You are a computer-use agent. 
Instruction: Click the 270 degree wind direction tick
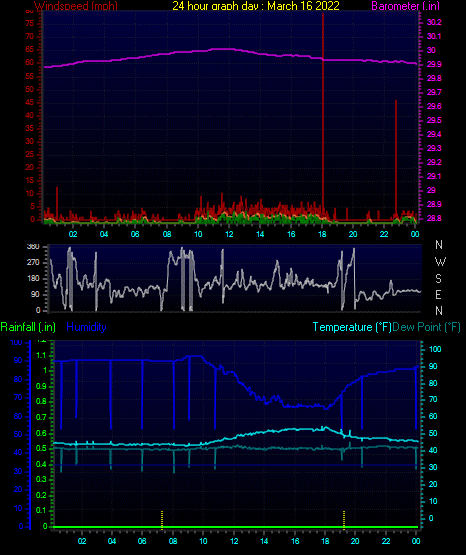[x=33, y=262]
